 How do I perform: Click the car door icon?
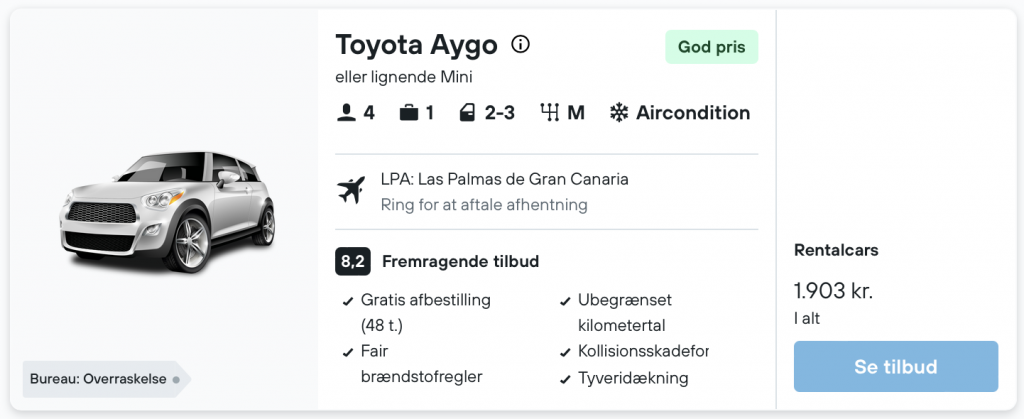point(467,114)
